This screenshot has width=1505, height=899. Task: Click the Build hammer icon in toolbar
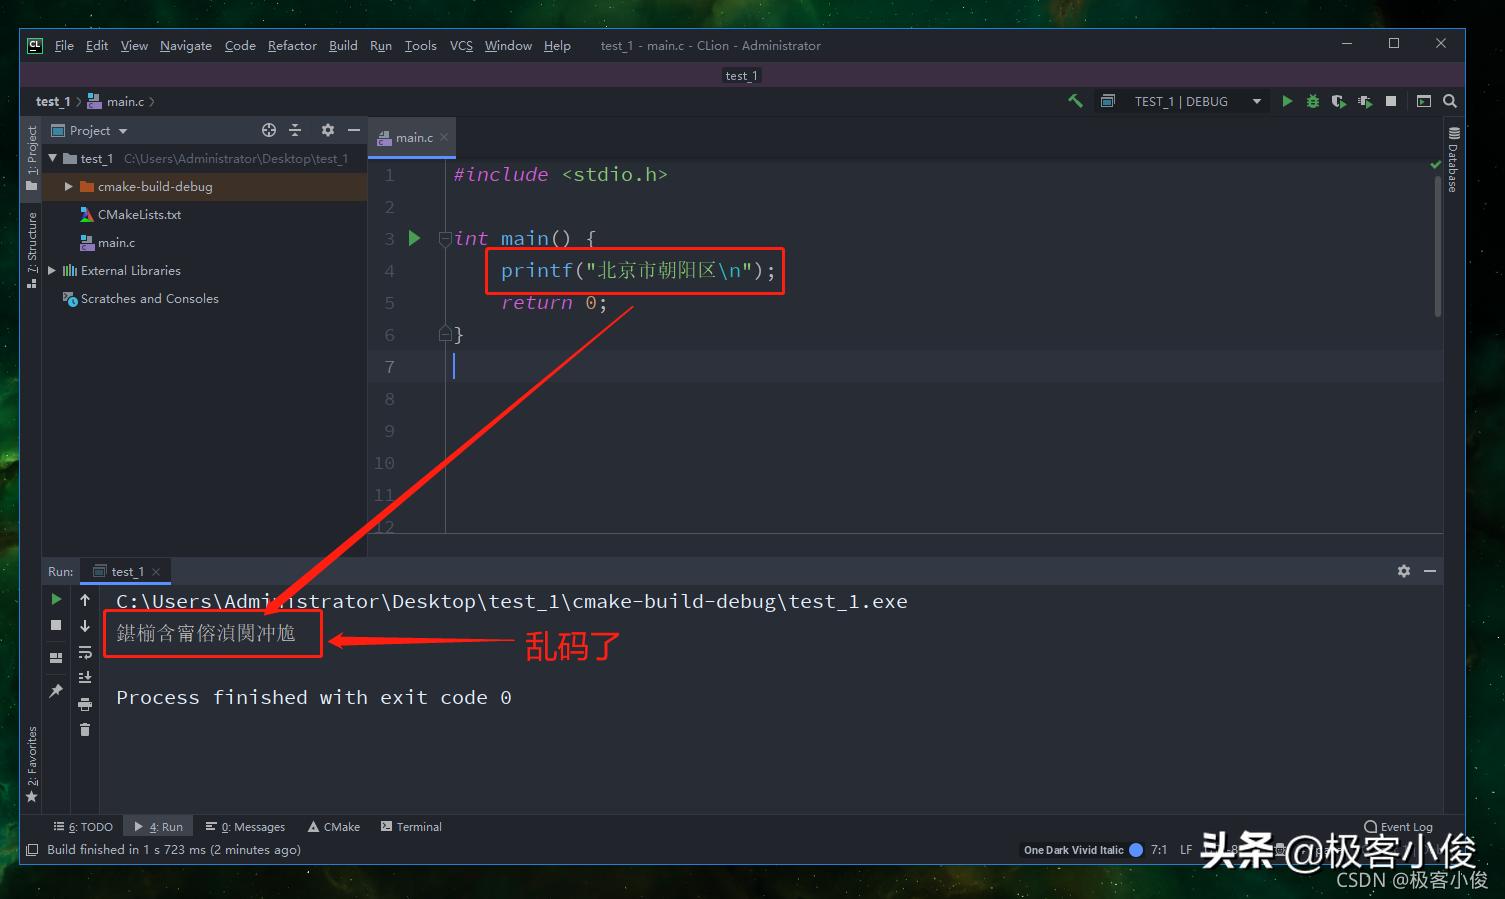pyautogui.click(x=1075, y=101)
